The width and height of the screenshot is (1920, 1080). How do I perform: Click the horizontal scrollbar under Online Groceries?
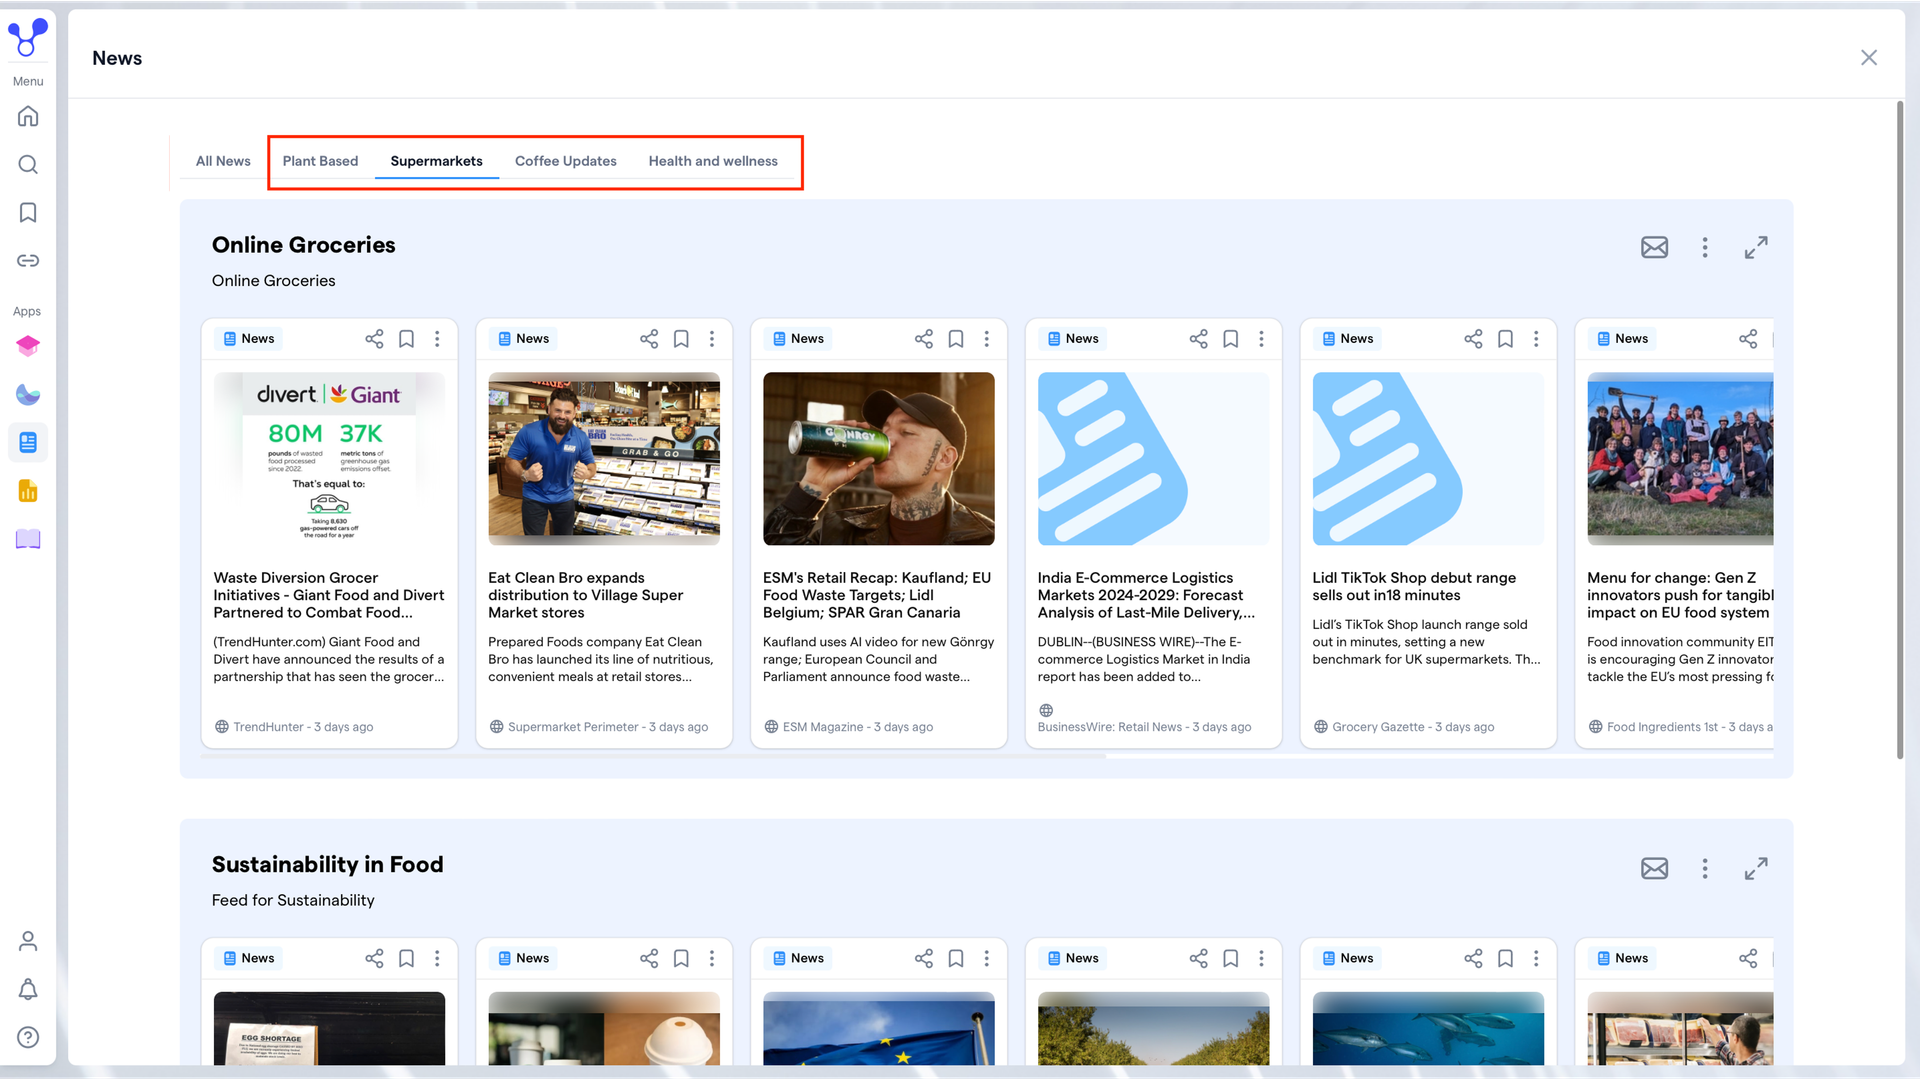click(653, 756)
